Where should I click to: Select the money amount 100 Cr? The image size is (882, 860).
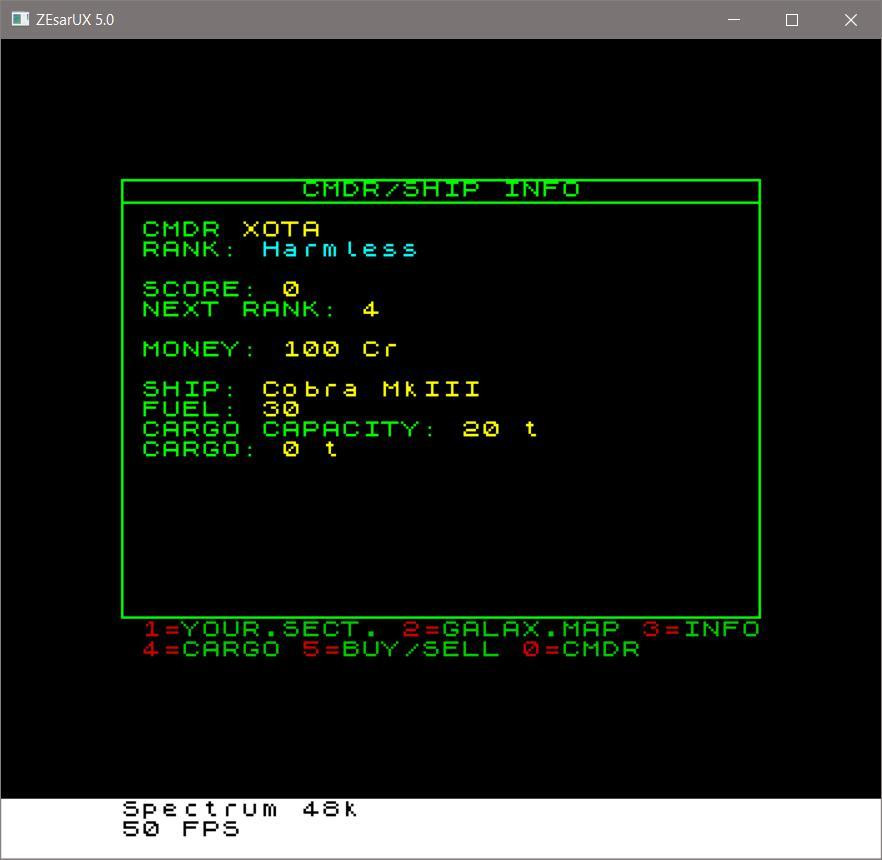click(x=340, y=349)
